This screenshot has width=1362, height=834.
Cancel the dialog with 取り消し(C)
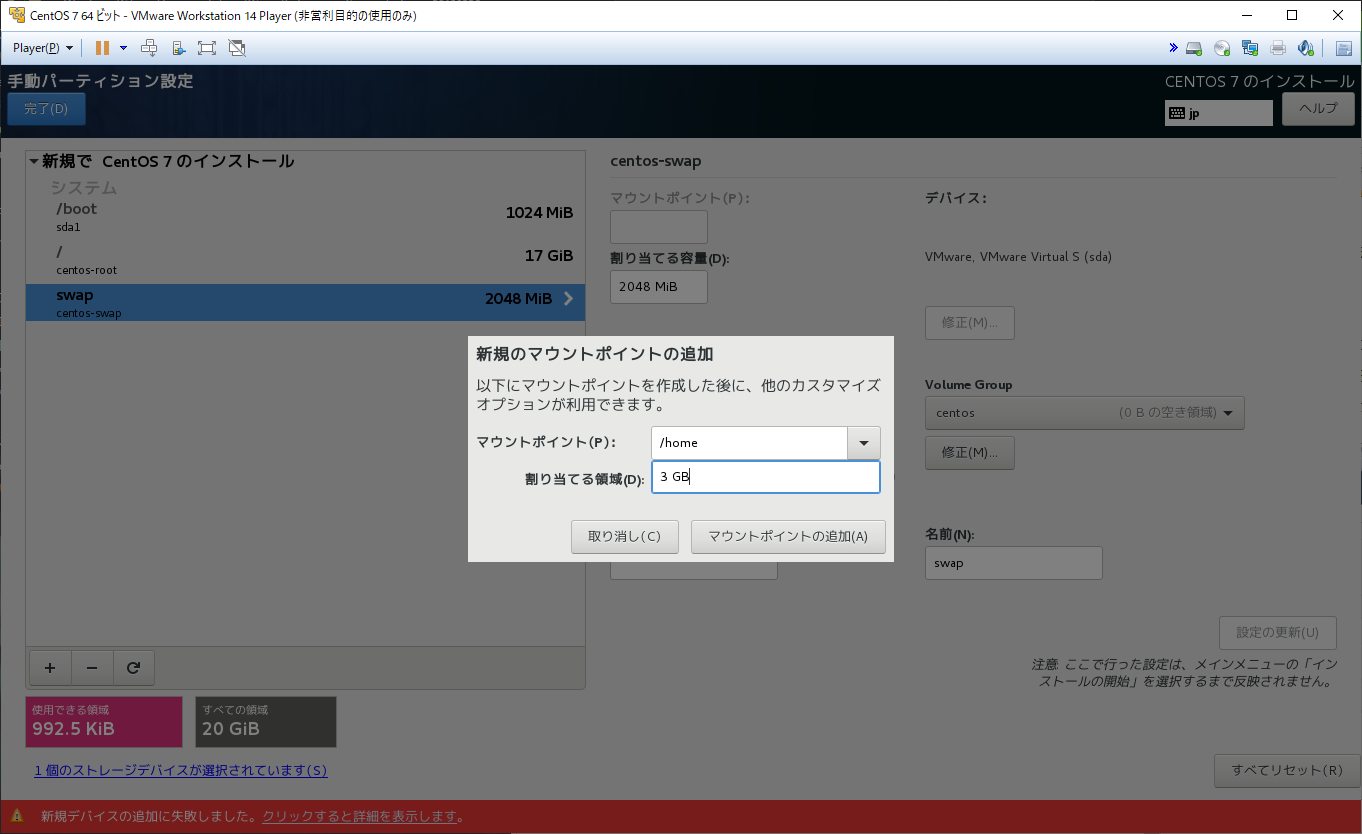click(x=625, y=537)
